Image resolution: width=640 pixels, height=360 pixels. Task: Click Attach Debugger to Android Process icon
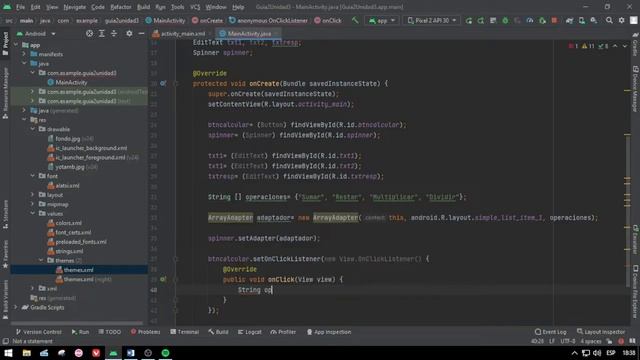coord(542,20)
